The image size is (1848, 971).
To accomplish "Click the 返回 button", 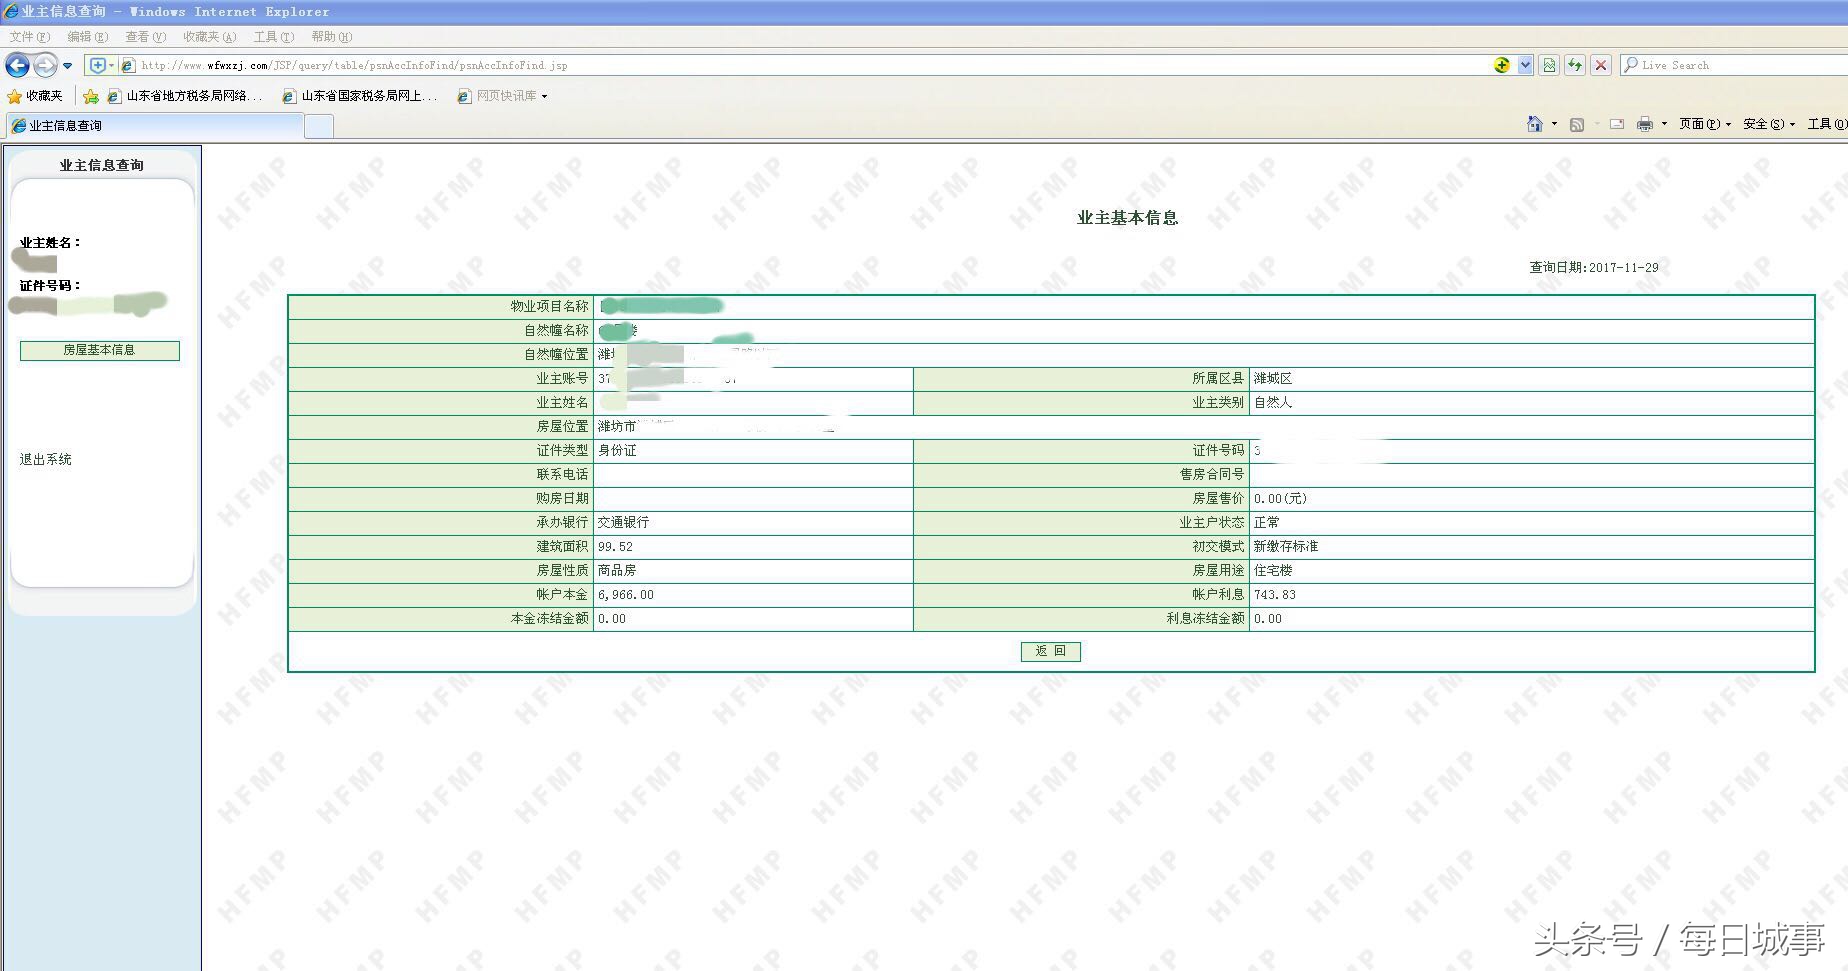I will [x=1050, y=651].
